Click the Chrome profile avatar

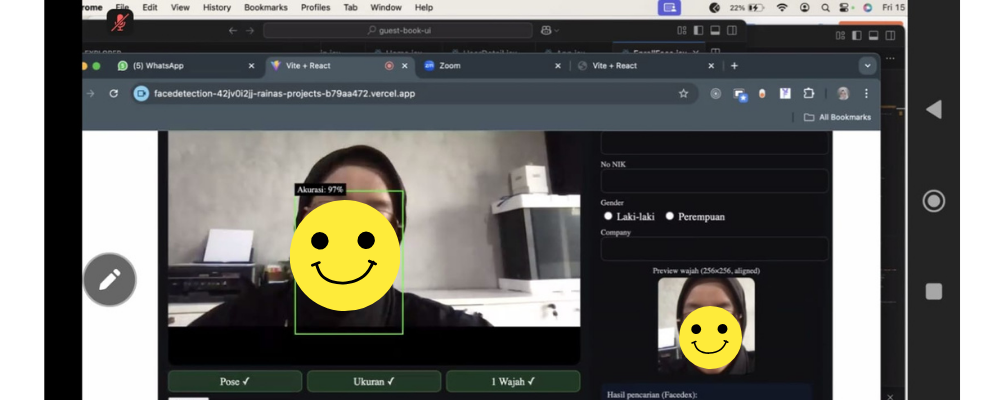(843, 93)
